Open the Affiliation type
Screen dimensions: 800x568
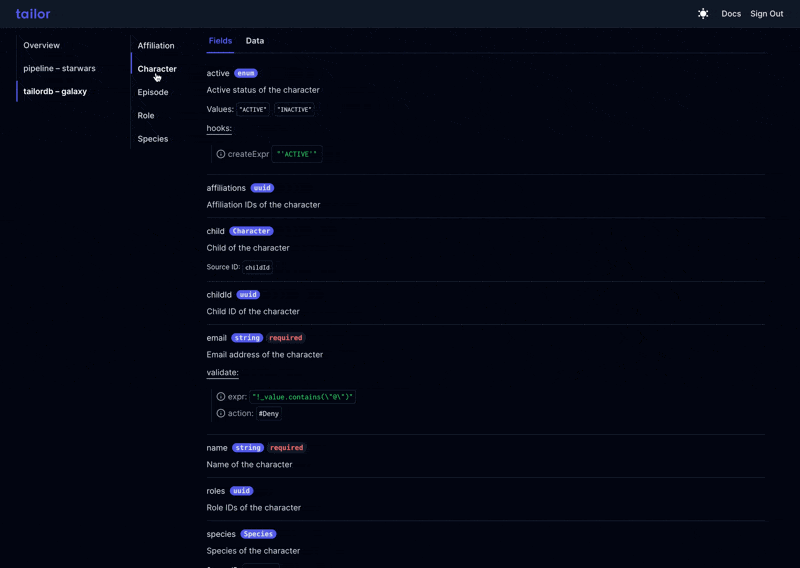[156, 45]
